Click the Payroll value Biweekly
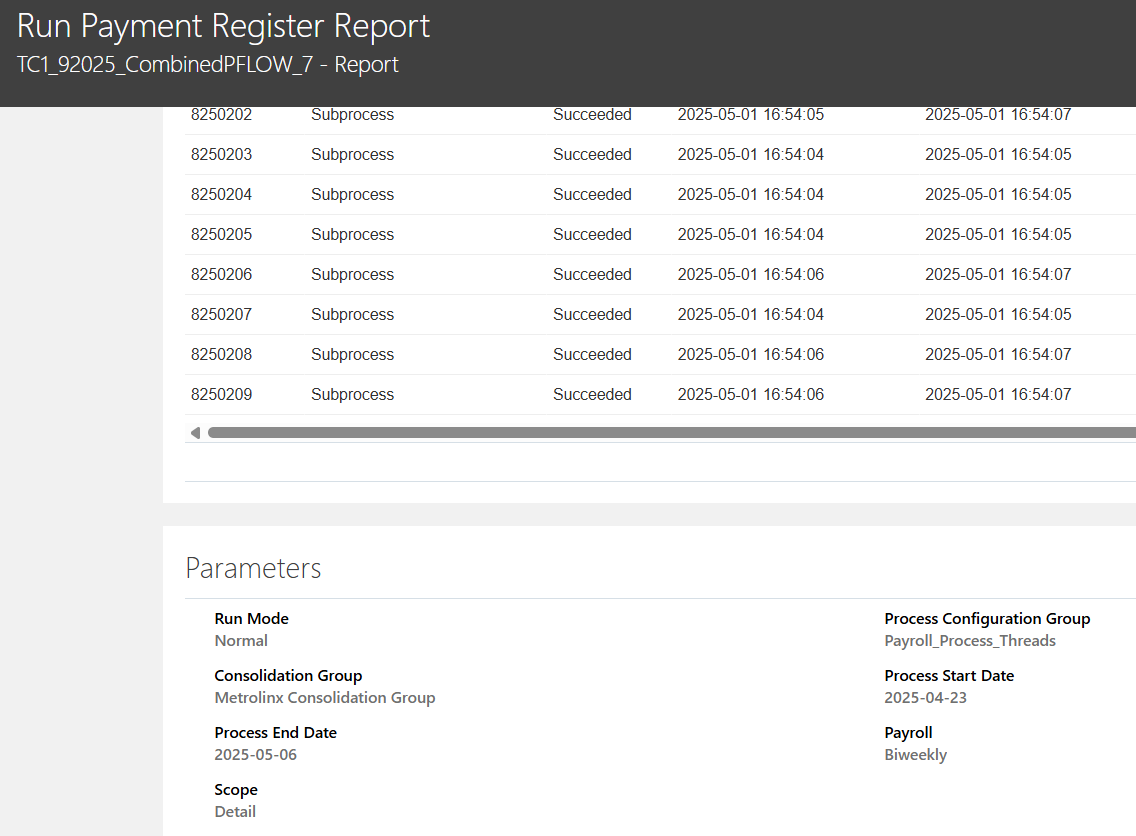The width and height of the screenshot is (1136, 836). 916,755
